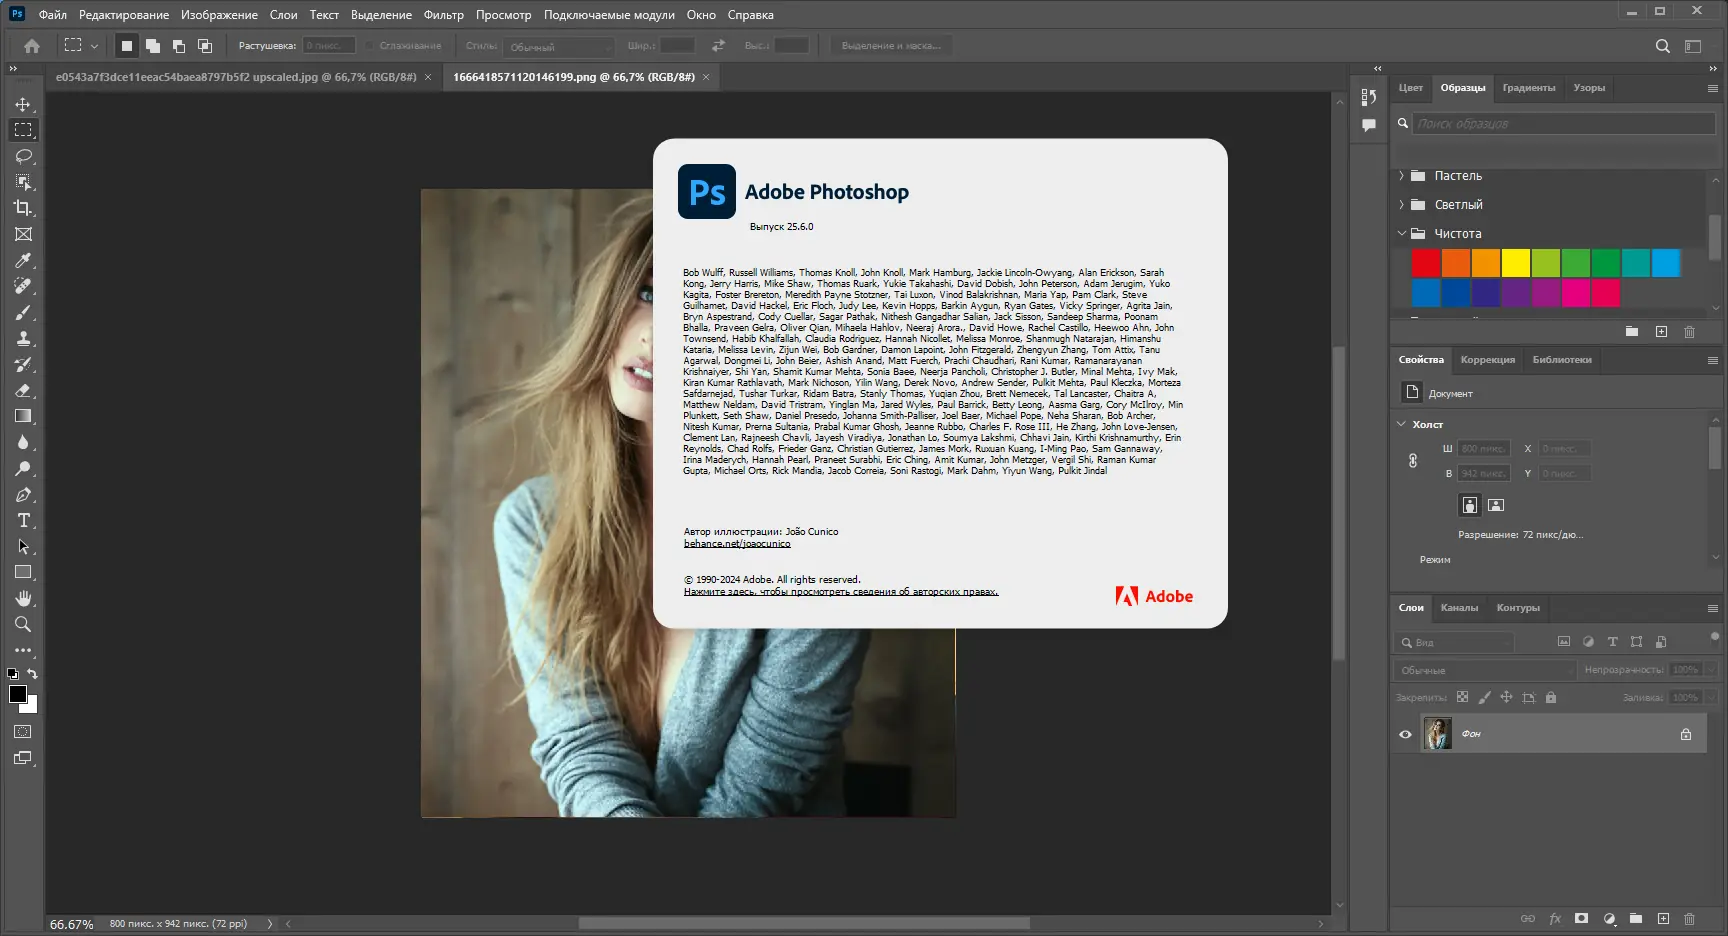Add a layer mask to the layer
The width and height of the screenshot is (1728, 936).
(1581, 917)
